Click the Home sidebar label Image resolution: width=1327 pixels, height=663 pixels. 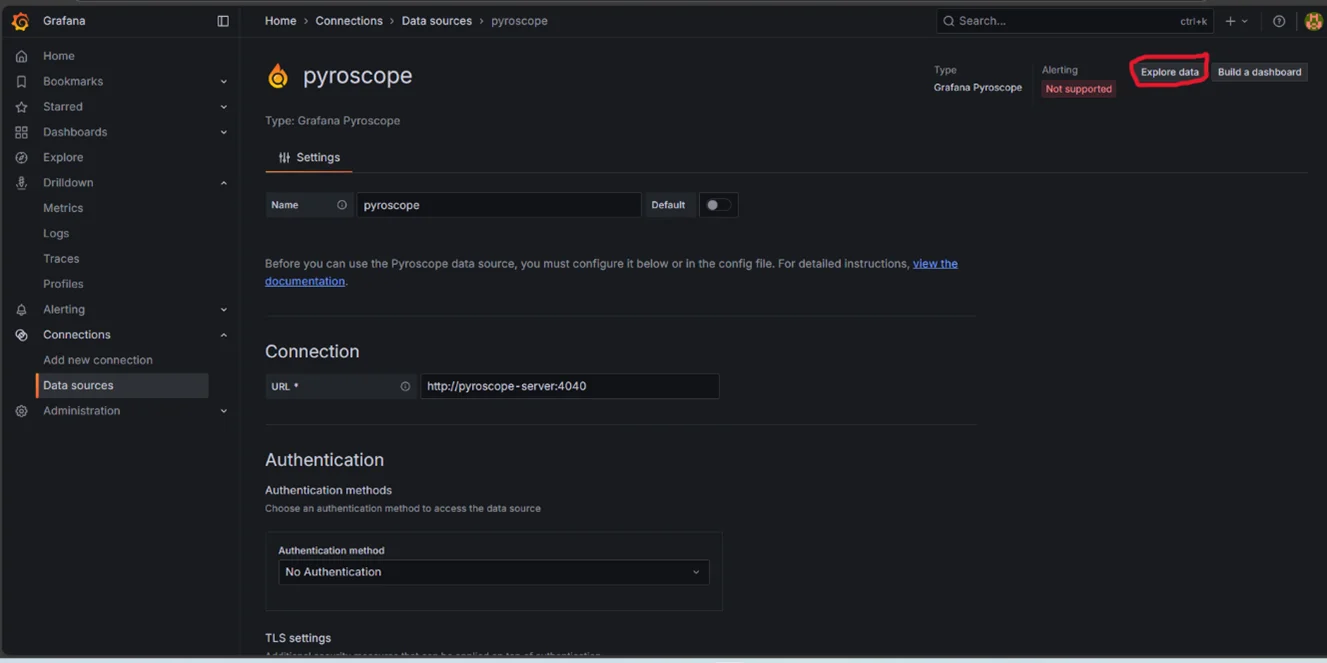tap(59, 56)
